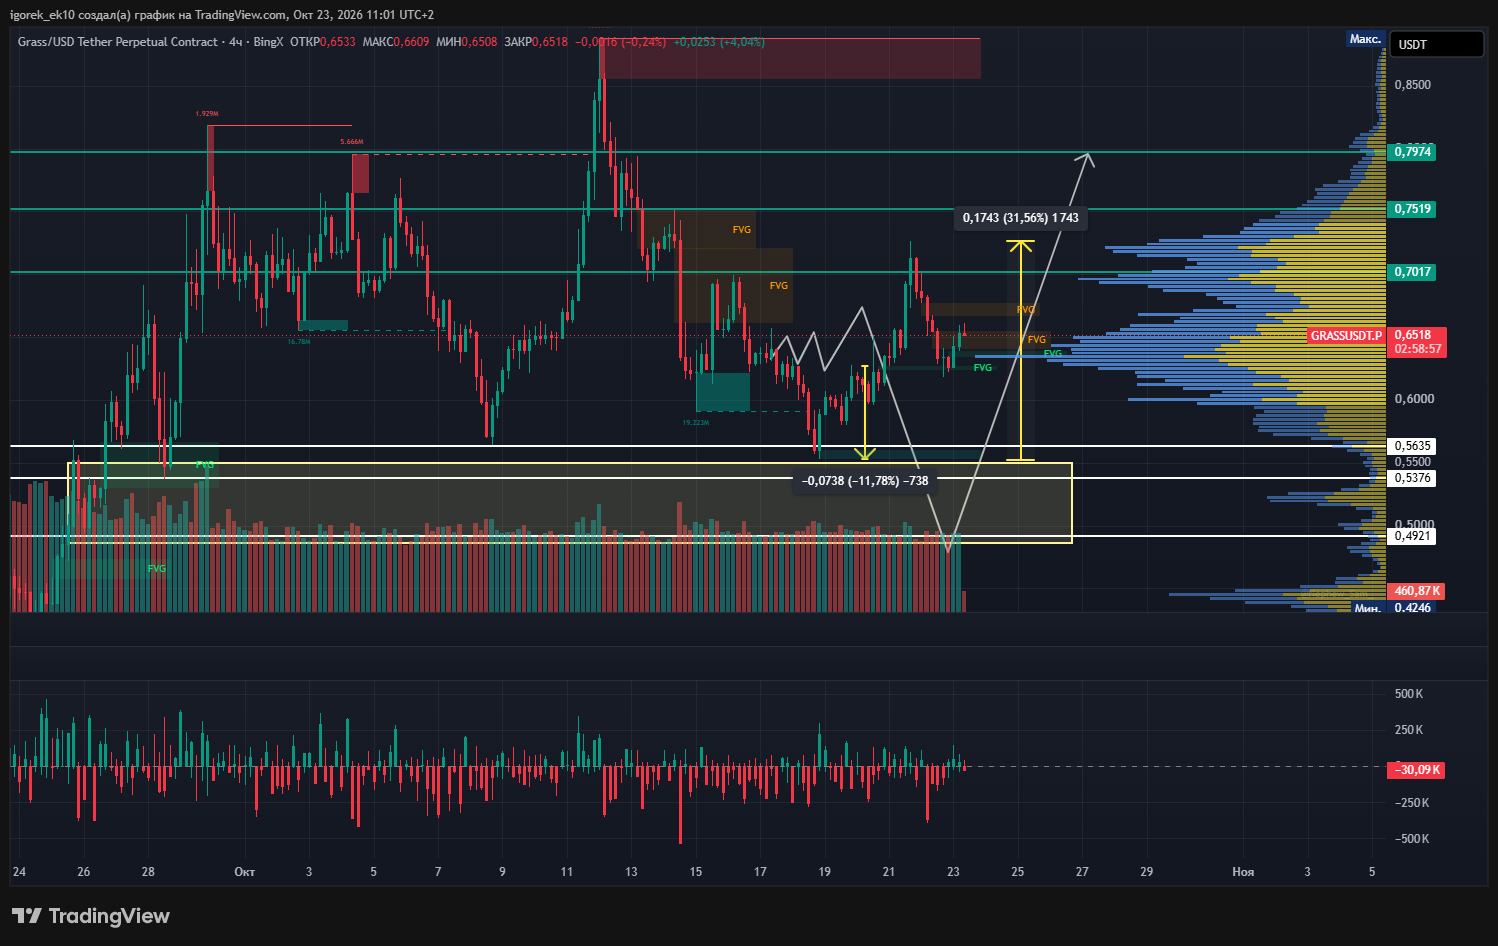
Task: Click the 0,8500 price axis tick
Action: click(1413, 85)
